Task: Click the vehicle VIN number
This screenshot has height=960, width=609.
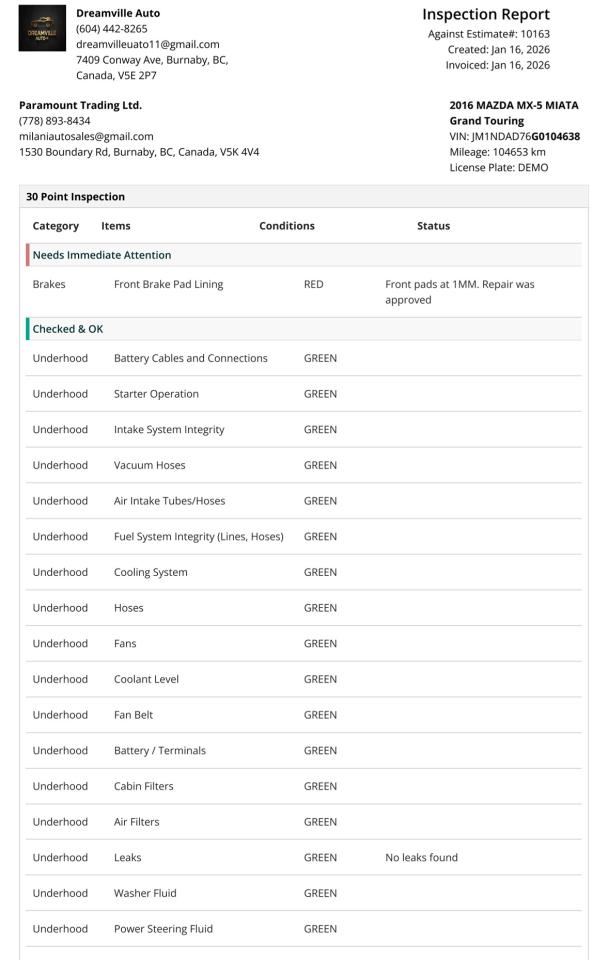Action: coord(514,136)
